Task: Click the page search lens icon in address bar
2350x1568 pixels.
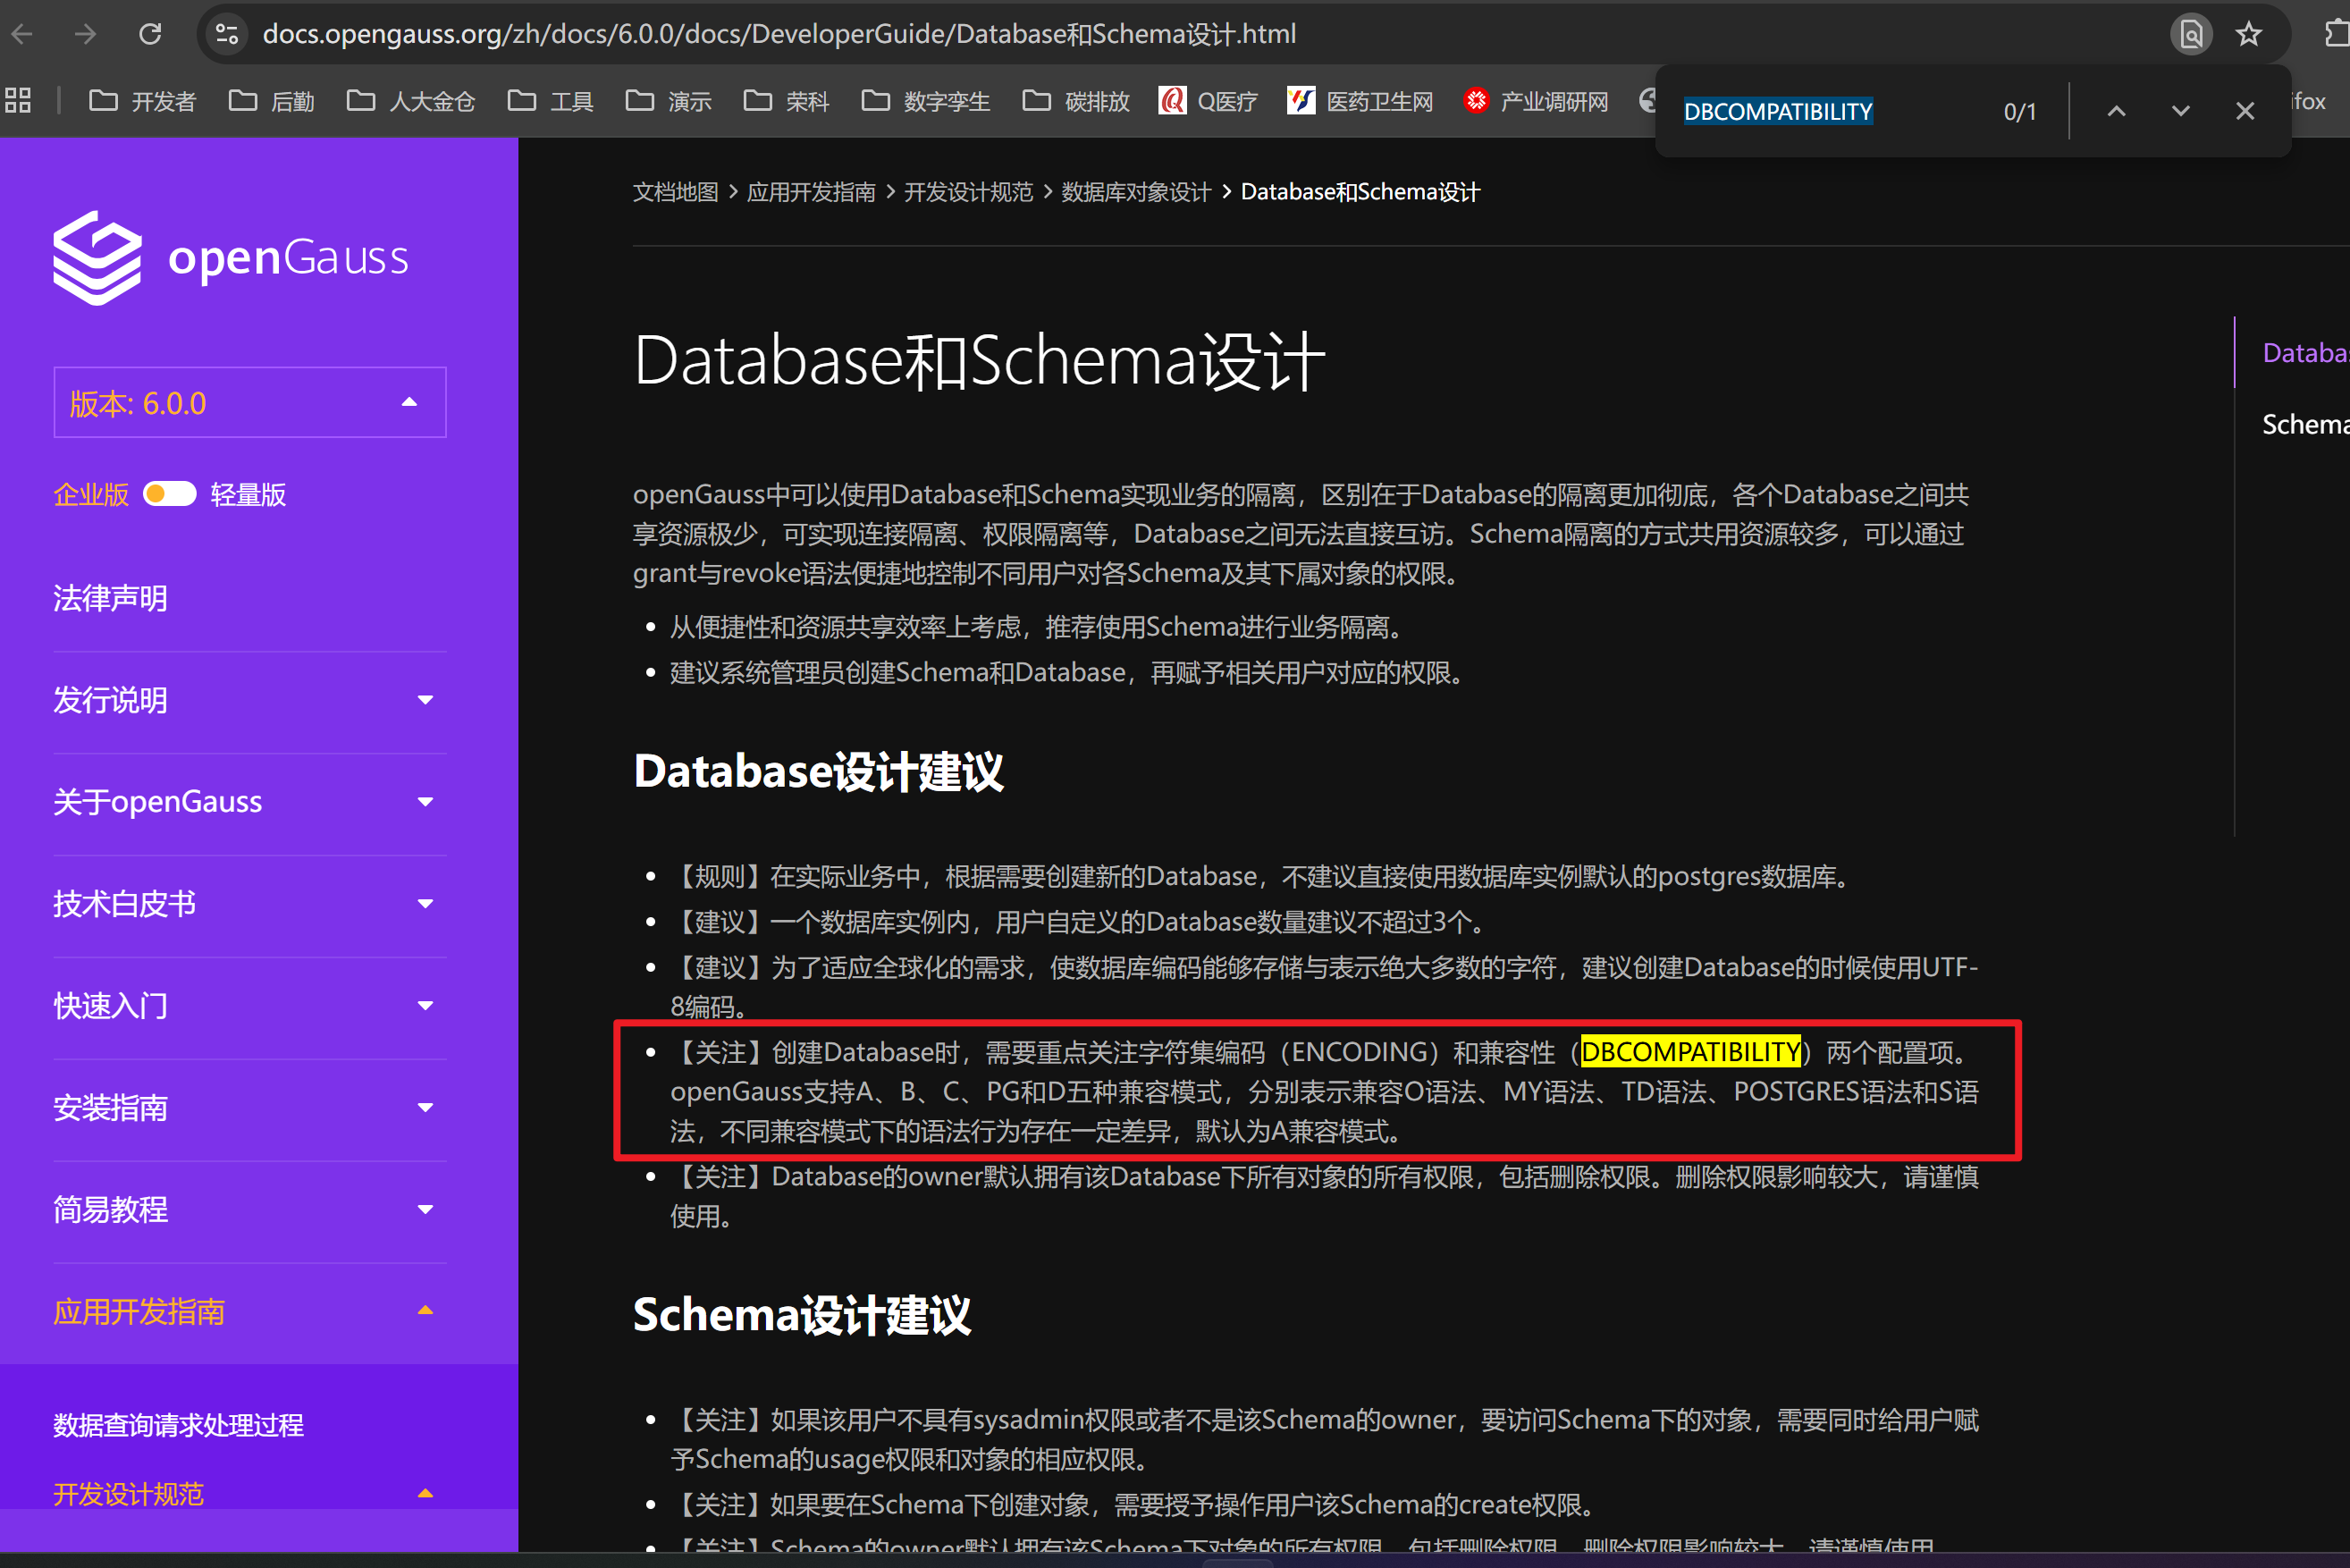Action: 2191,34
